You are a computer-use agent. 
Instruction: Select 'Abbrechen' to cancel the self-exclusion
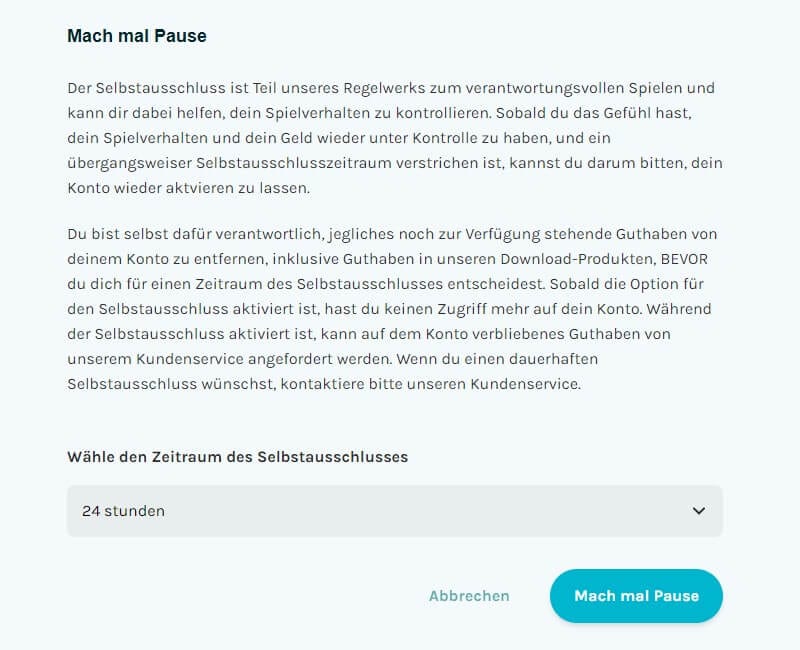tap(468, 596)
